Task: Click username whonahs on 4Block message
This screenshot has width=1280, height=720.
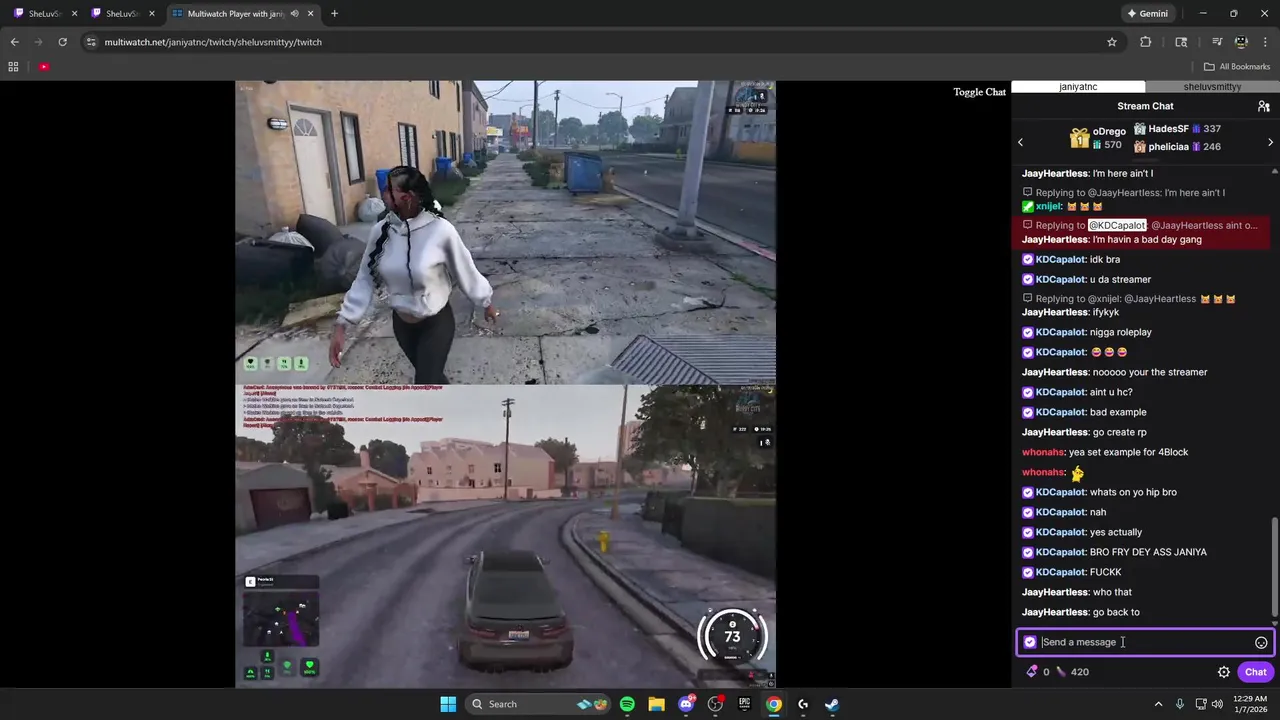Action: [x=1043, y=452]
